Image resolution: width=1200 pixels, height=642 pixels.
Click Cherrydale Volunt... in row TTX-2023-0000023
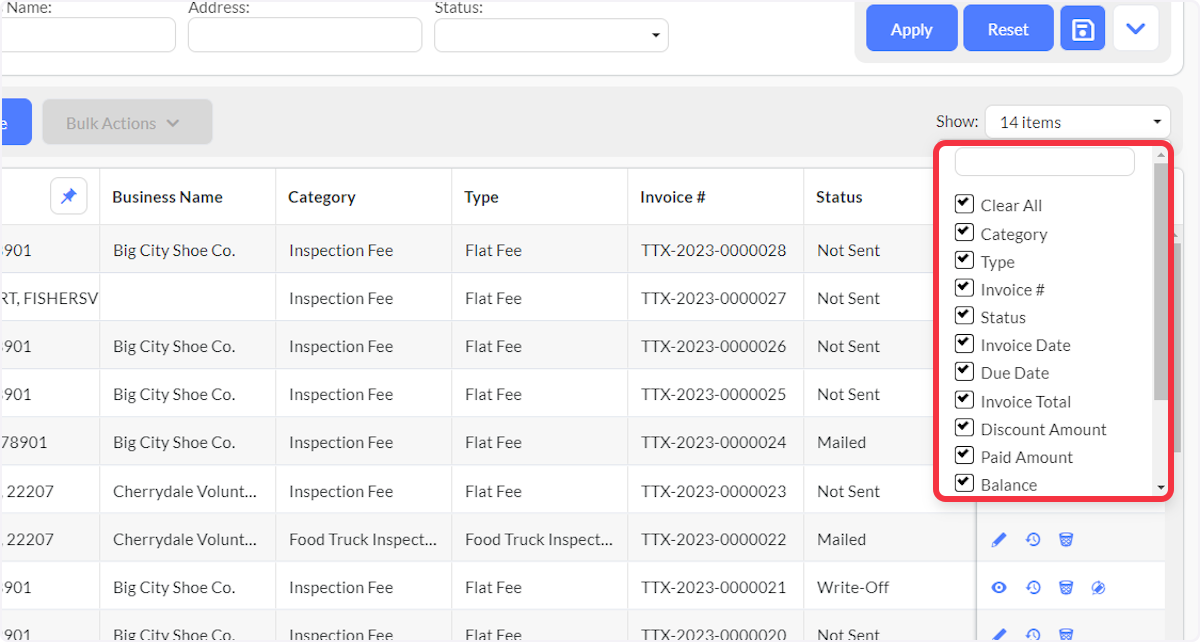(x=185, y=491)
